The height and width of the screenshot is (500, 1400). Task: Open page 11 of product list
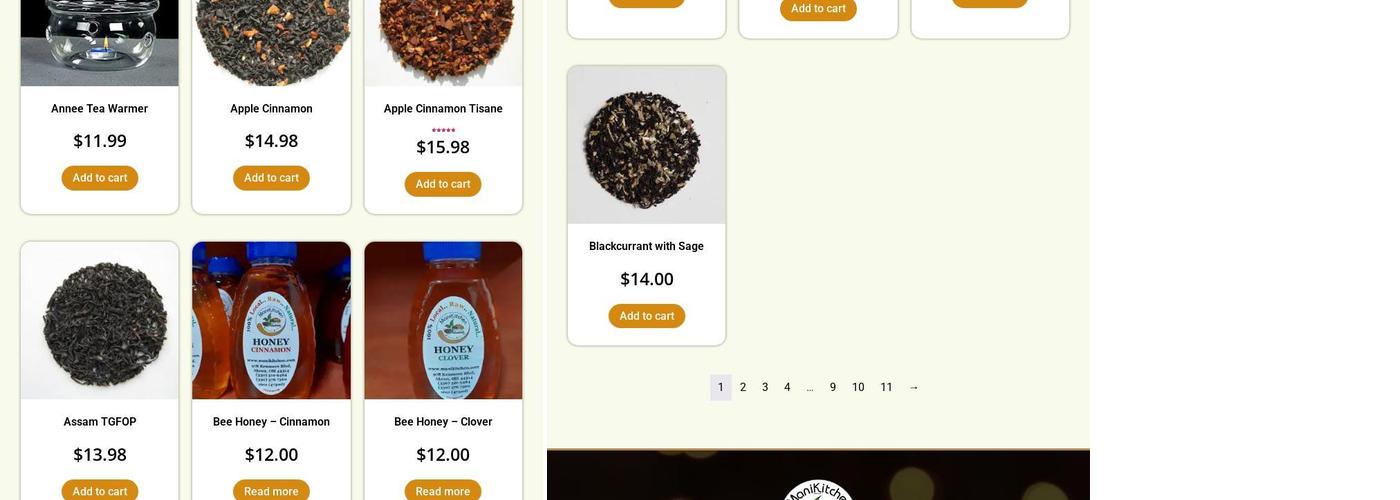point(886,388)
